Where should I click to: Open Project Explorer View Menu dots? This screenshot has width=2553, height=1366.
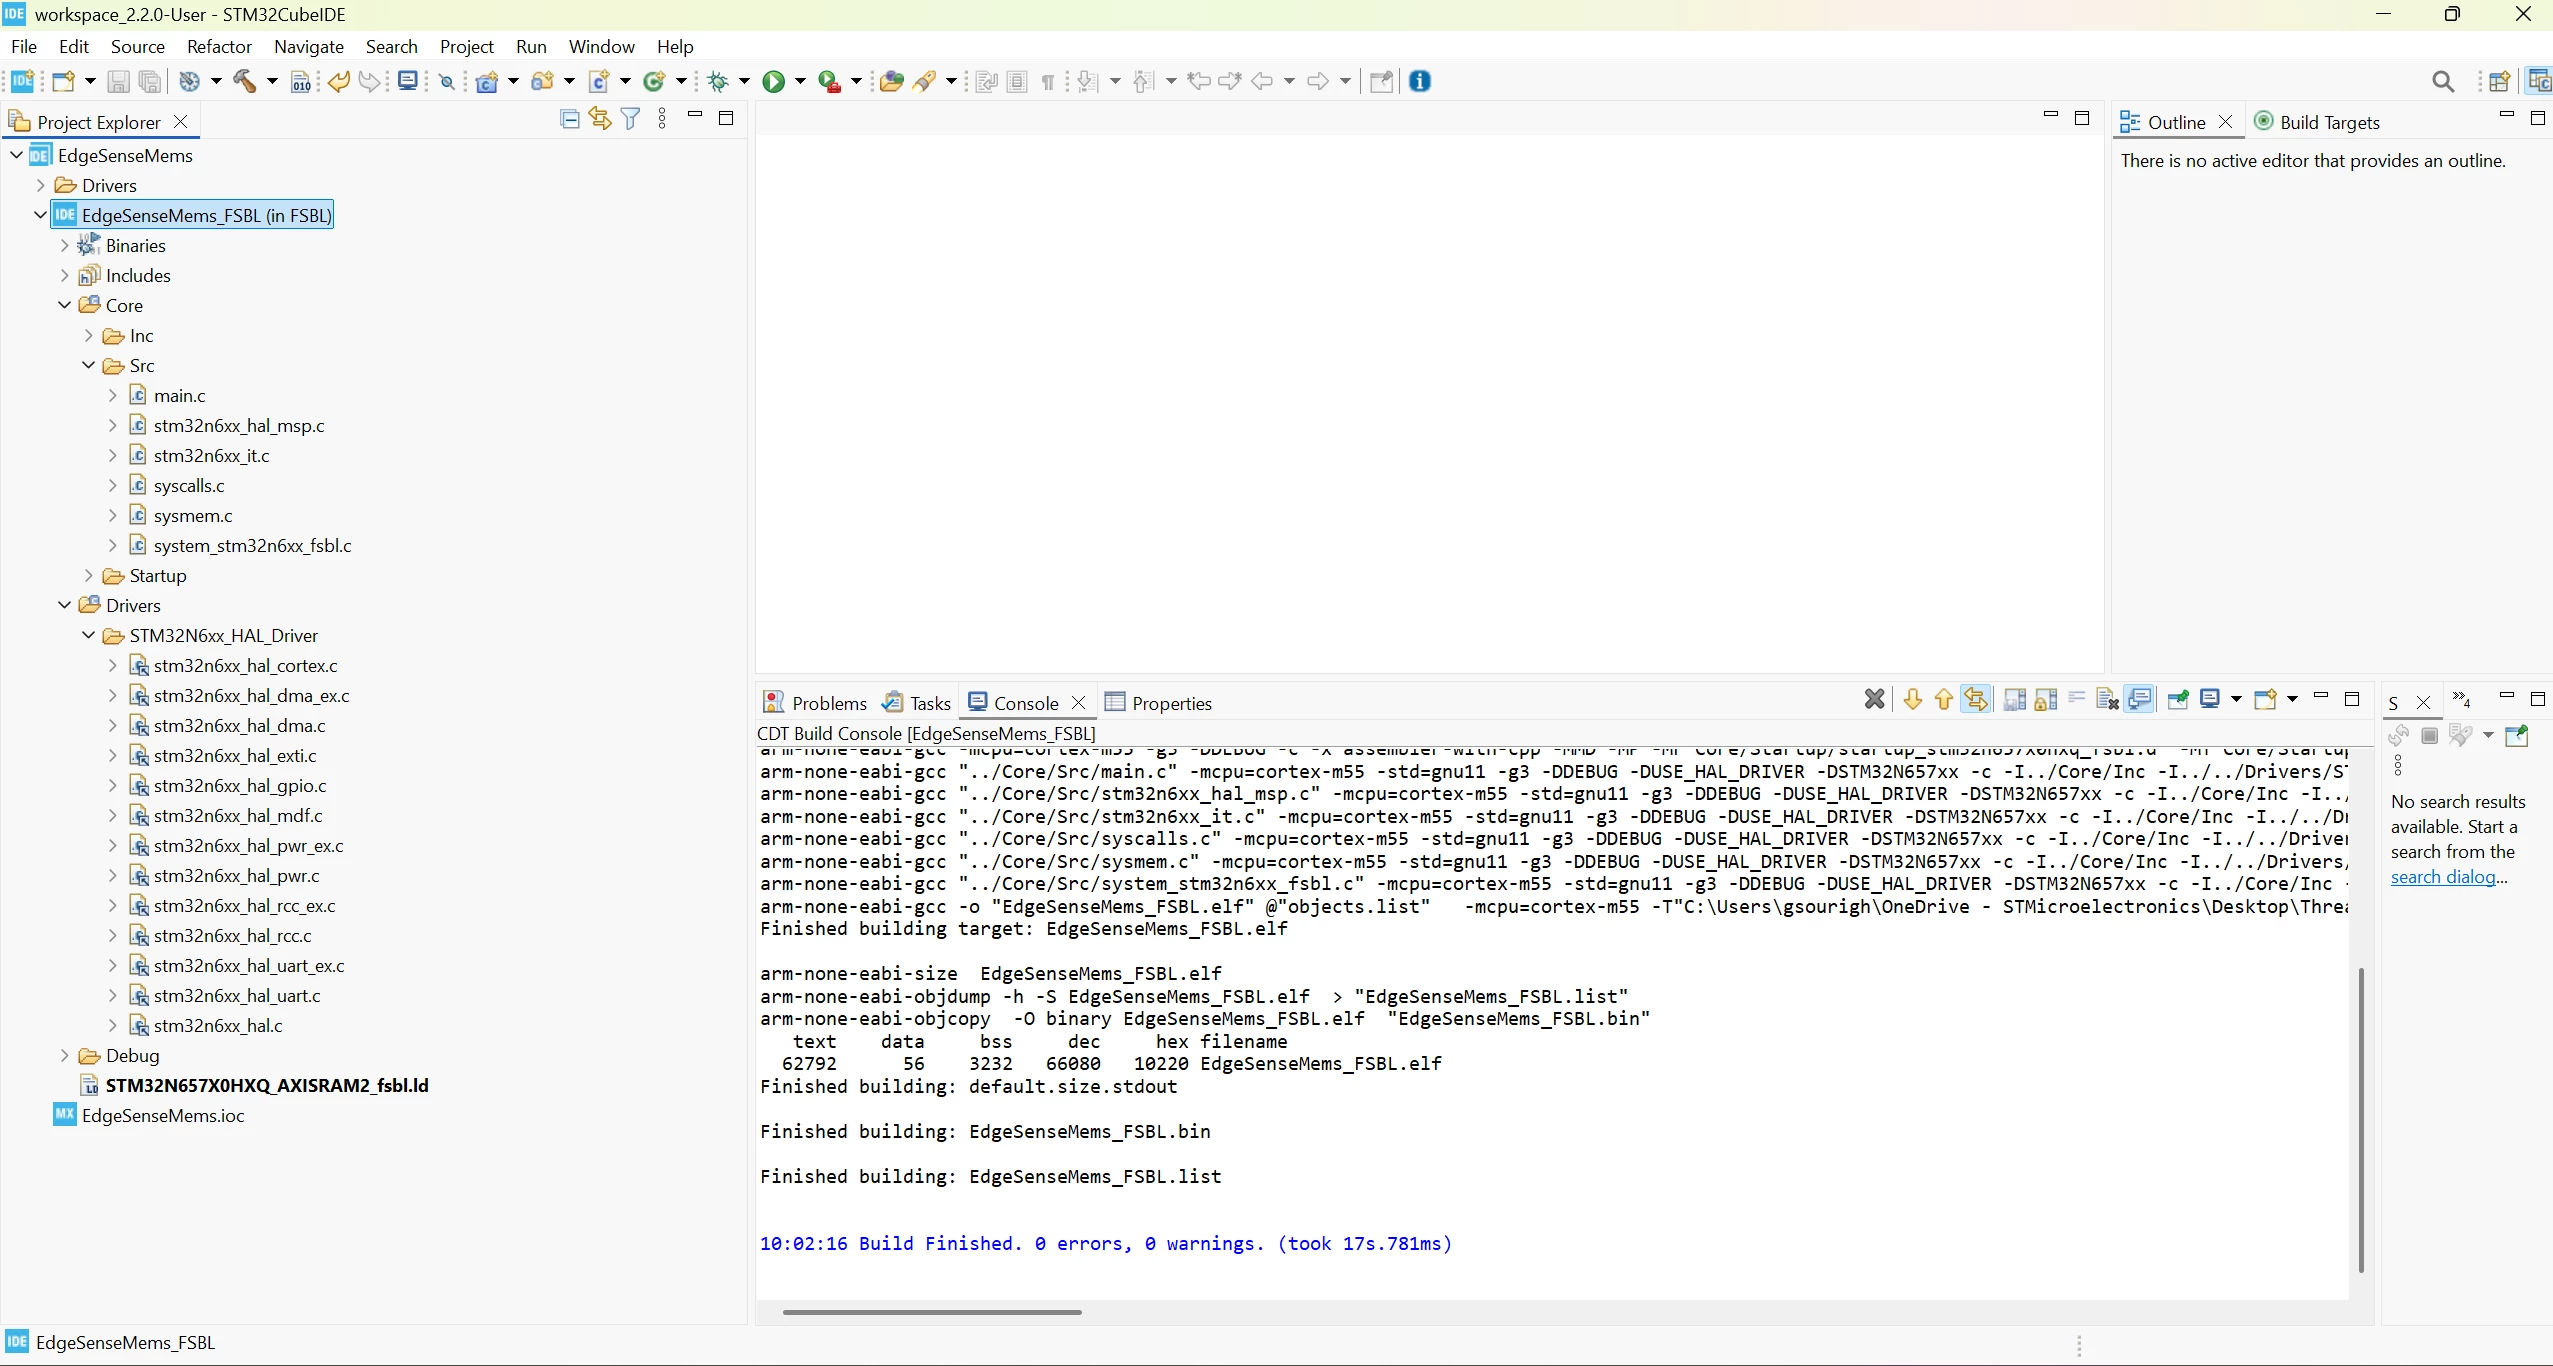(x=662, y=119)
